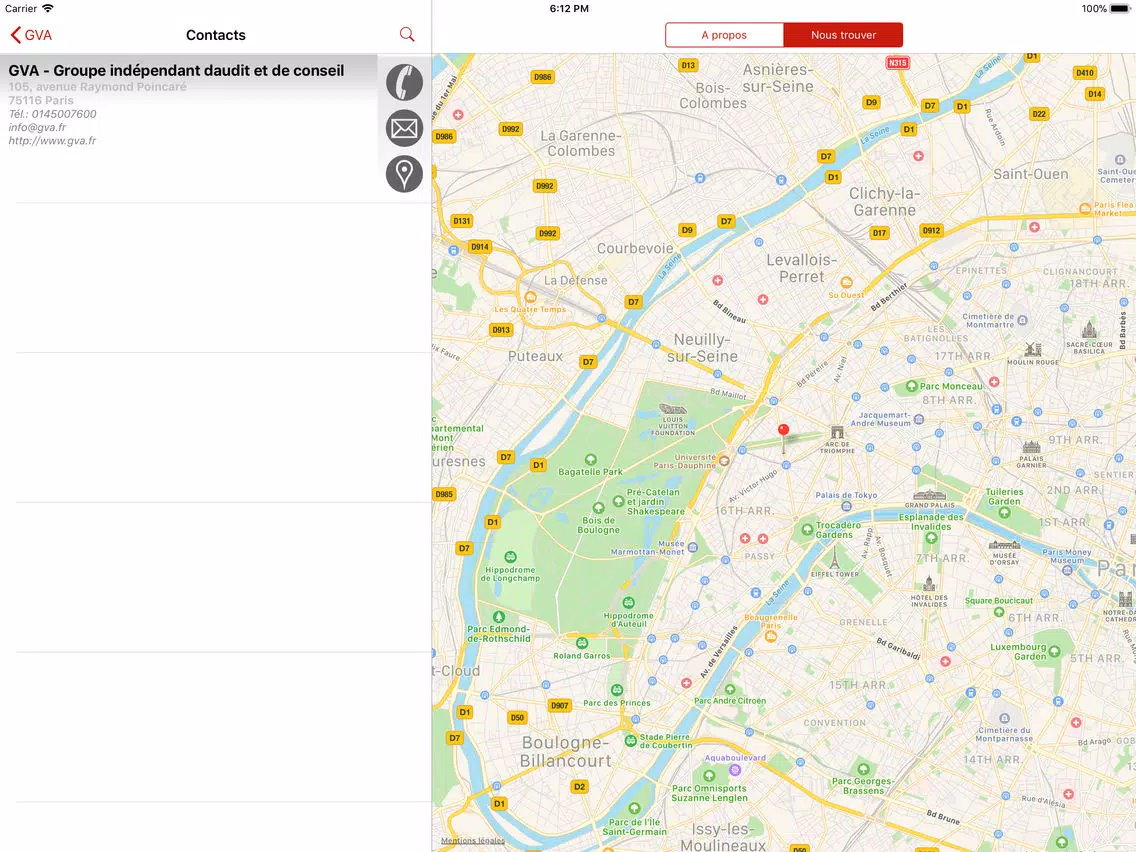Tap the phone number 0145007600
The width and height of the screenshot is (1136, 852).
(x=64, y=114)
